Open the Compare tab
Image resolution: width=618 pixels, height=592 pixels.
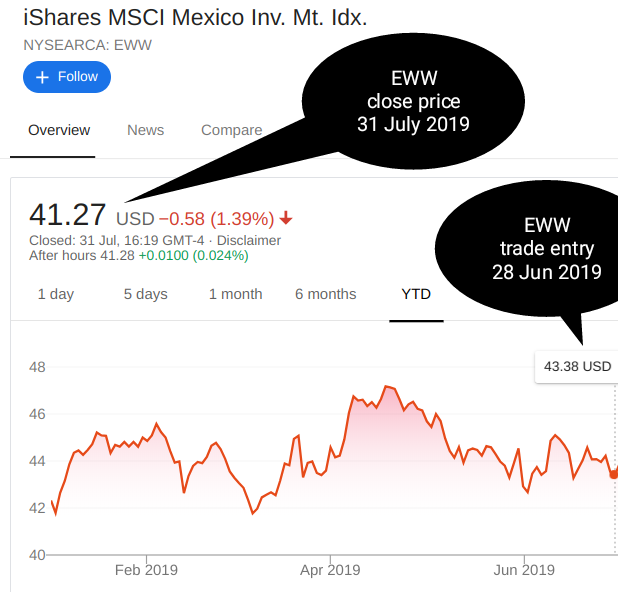point(232,130)
